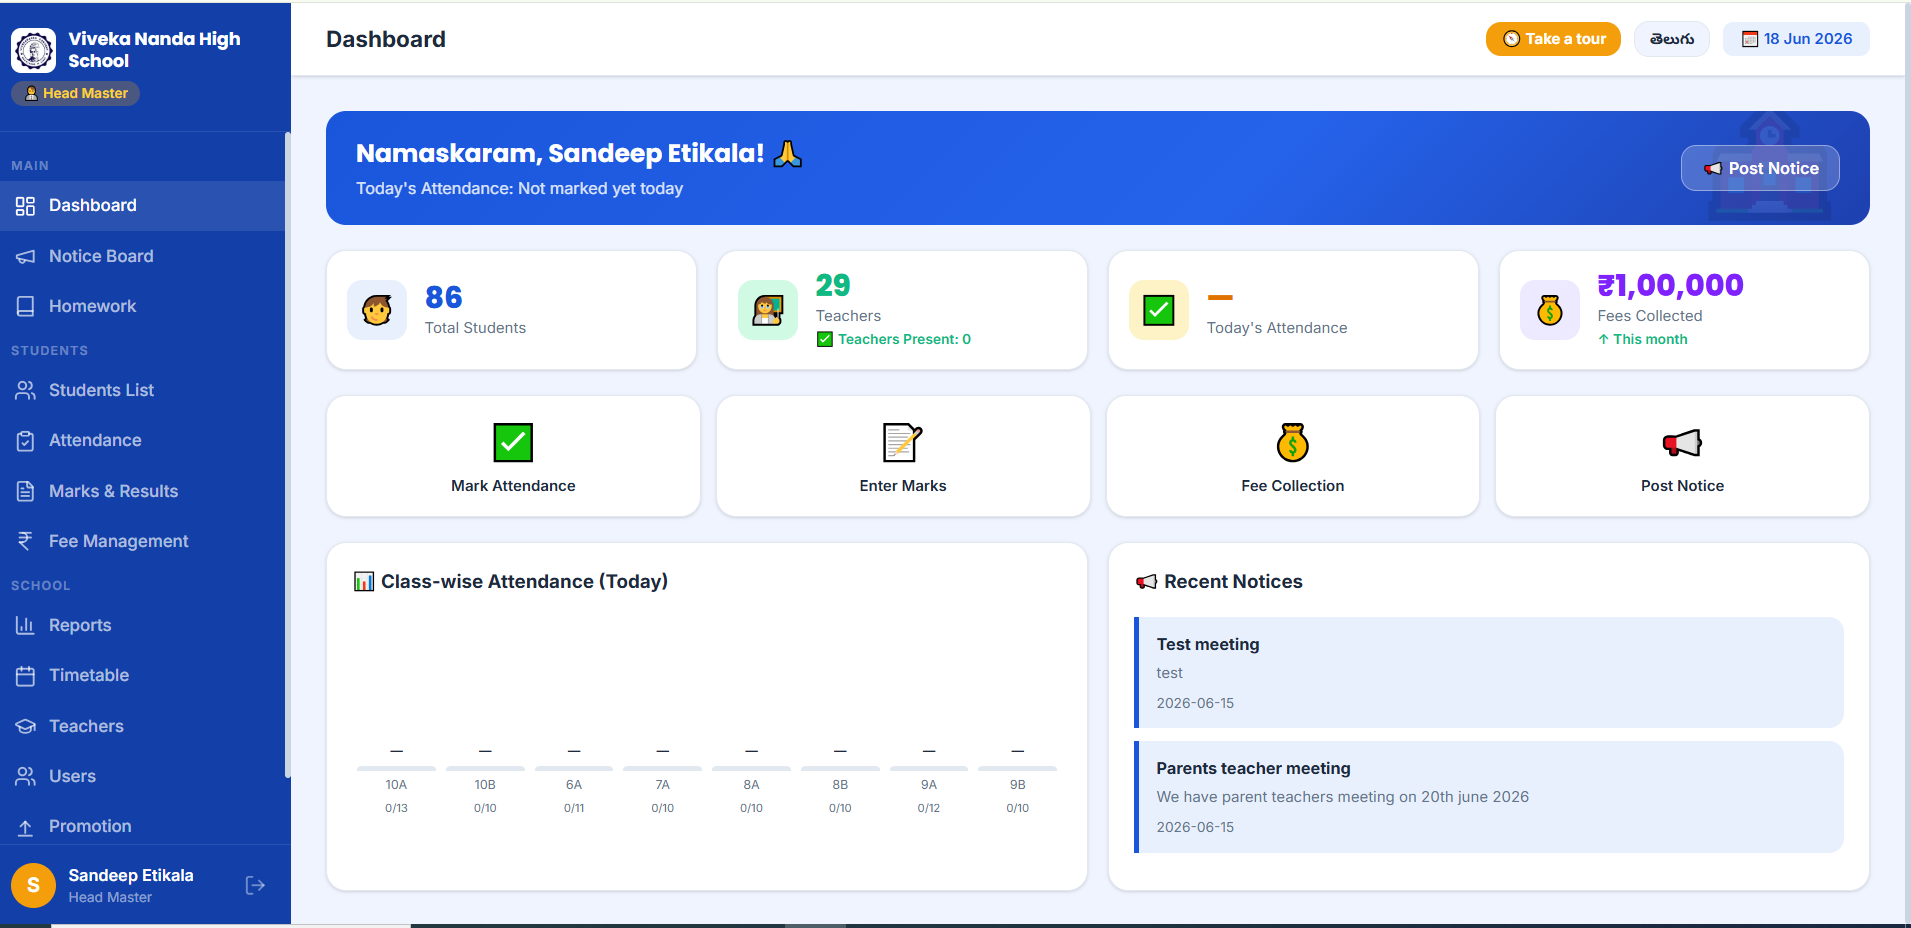Screen dimensions: 1911x928
Task: Click the Teachers stat card icon
Action: pyautogui.click(x=768, y=310)
